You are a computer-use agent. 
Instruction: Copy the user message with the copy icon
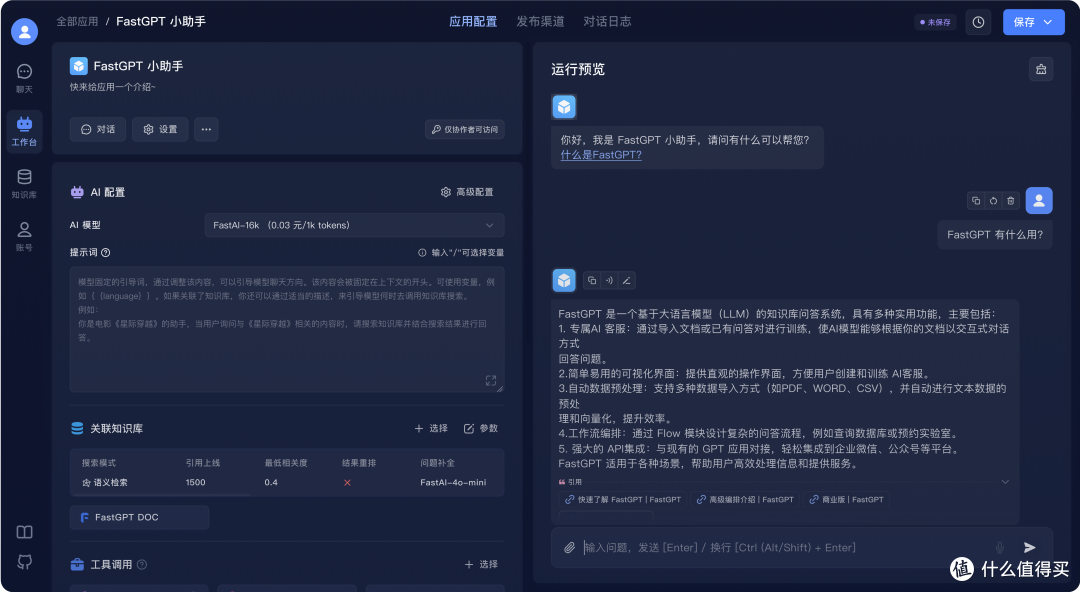pyautogui.click(x=976, y=200)
